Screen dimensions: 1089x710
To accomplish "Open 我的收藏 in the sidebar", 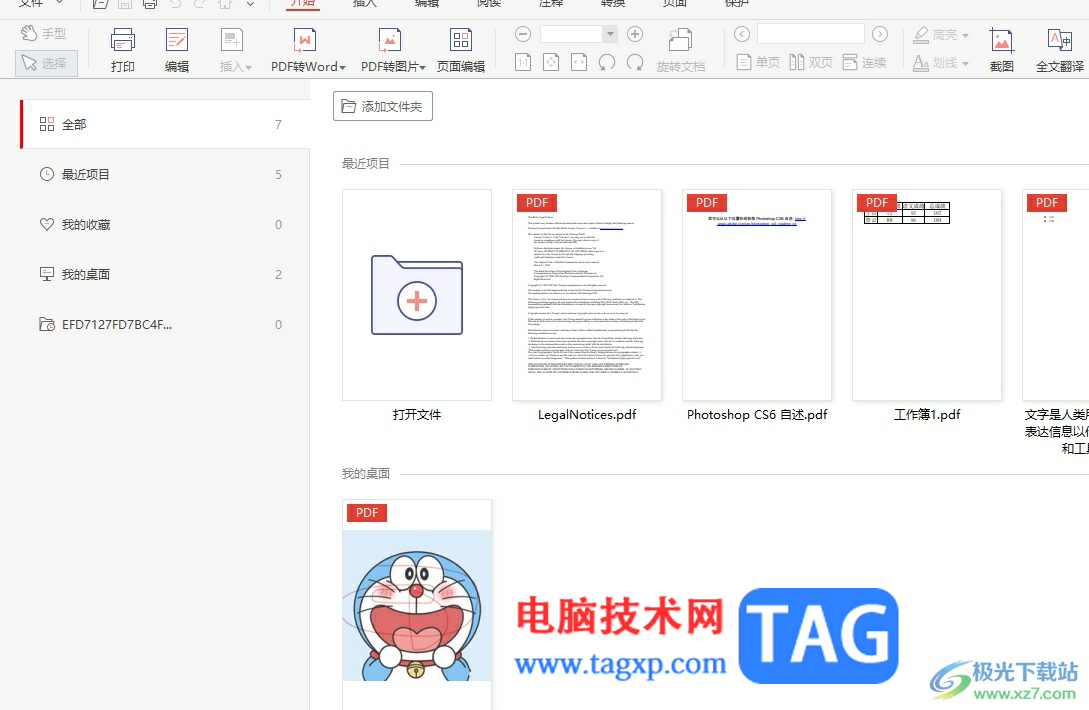I will [165, 224].
